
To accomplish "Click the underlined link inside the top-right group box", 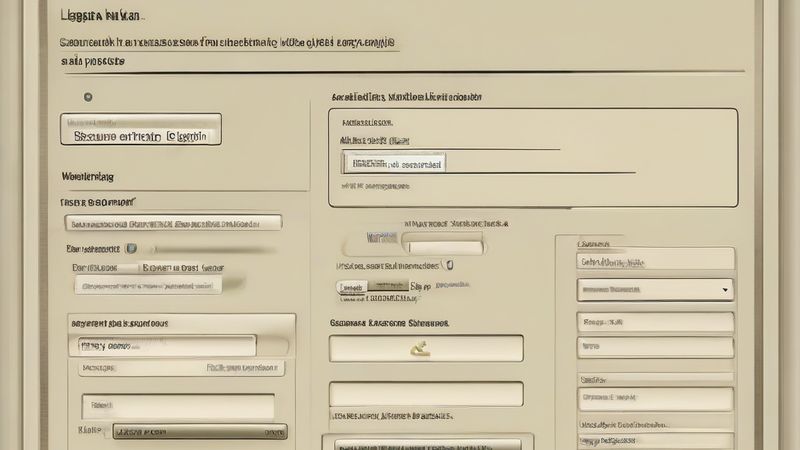I will pos(375,141).
